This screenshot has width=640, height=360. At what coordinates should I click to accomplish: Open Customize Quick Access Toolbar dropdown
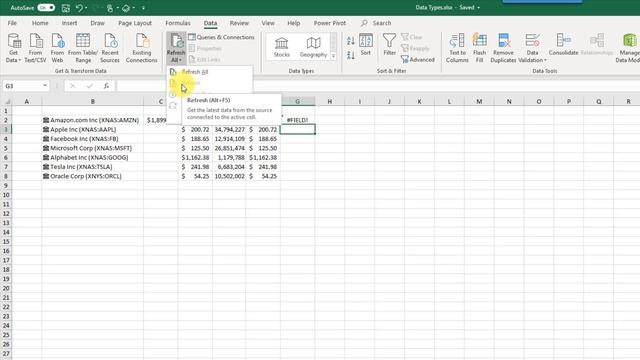coord(143,8)
